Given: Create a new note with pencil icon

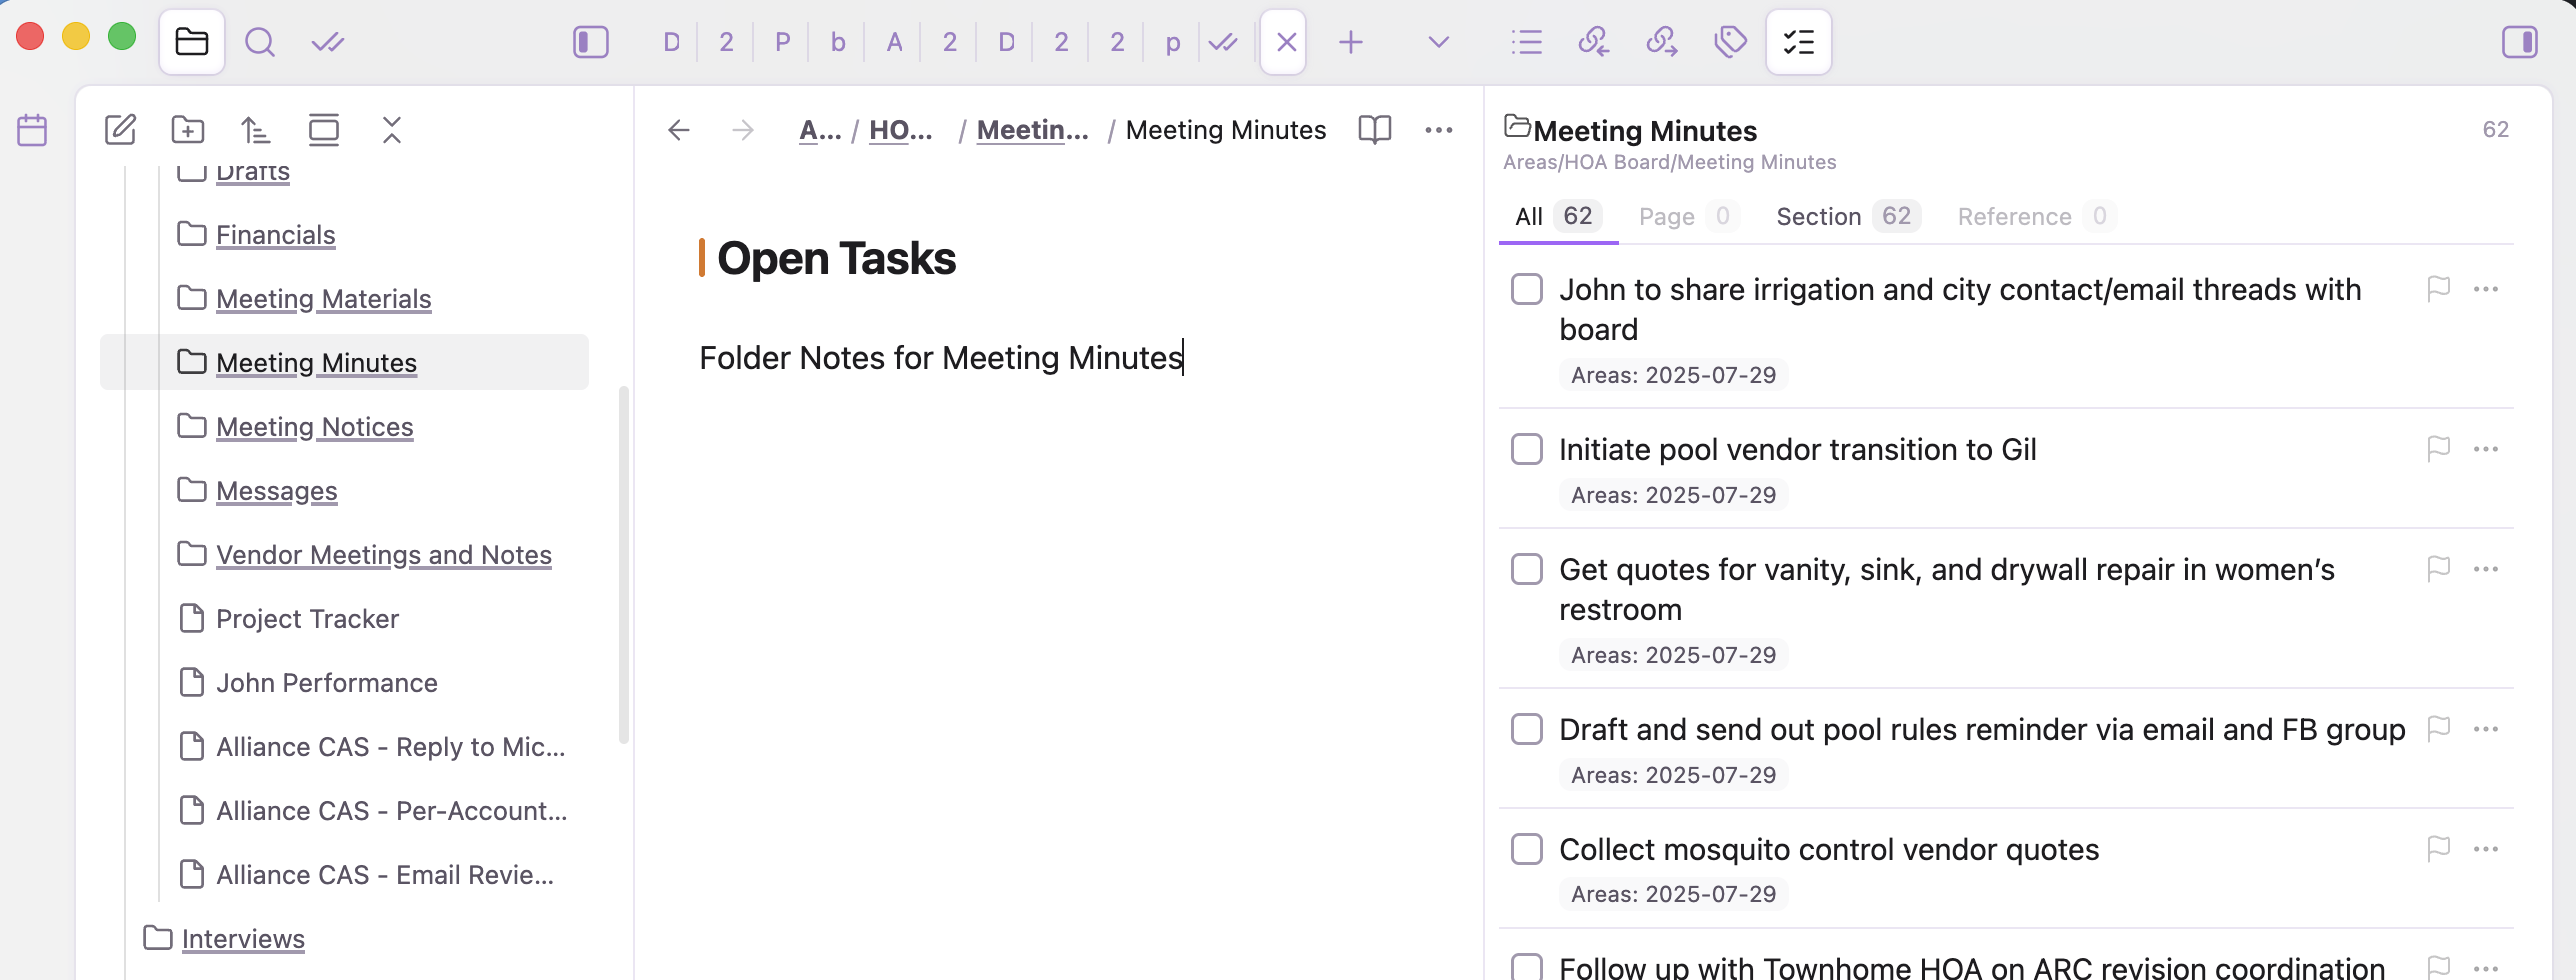Looking at the screenshot, I should (x=120, y=130).
